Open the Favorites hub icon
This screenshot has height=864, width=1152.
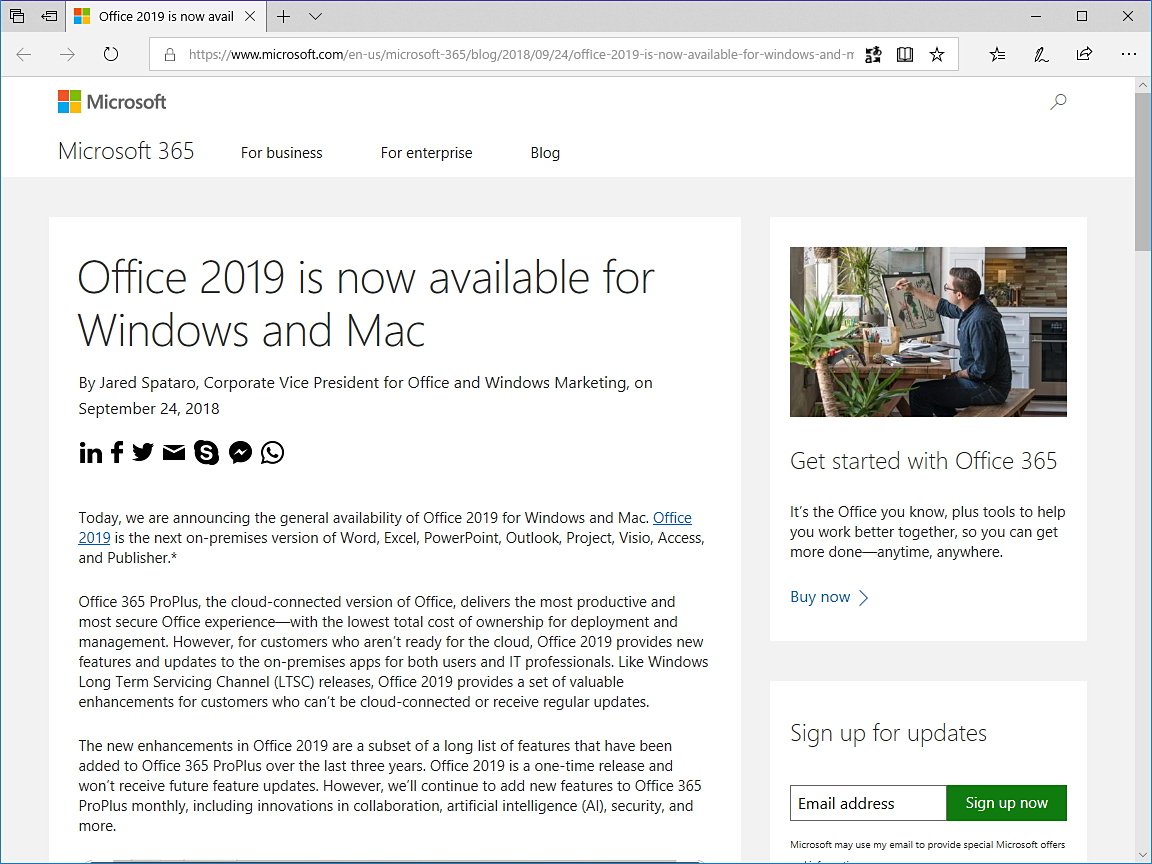pos(997,54)
